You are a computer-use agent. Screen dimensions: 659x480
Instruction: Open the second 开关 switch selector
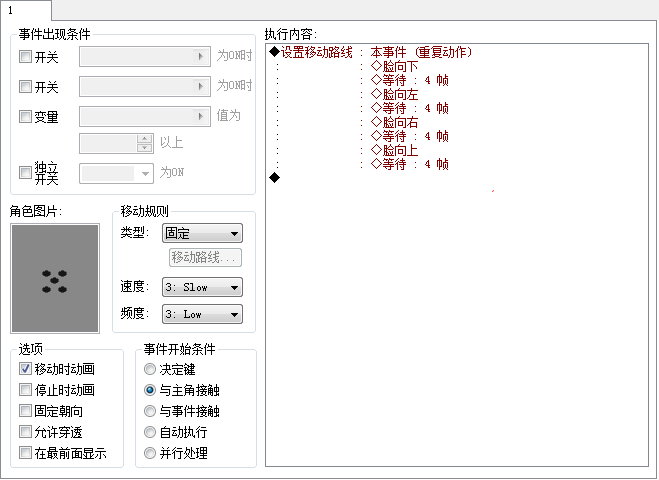click(x=145, y=87)
